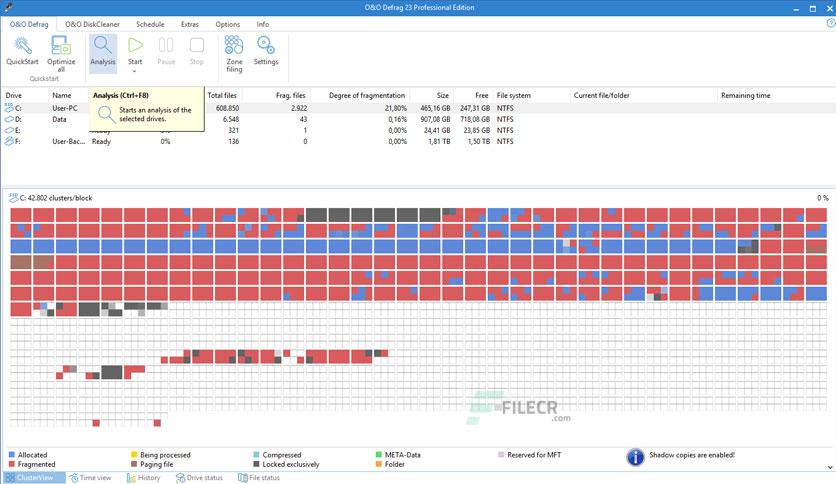Image resolution: width=836 pixels, height=484 pixels.
Task: Click the Folder orange legend swatch
Action: point(379,464)
